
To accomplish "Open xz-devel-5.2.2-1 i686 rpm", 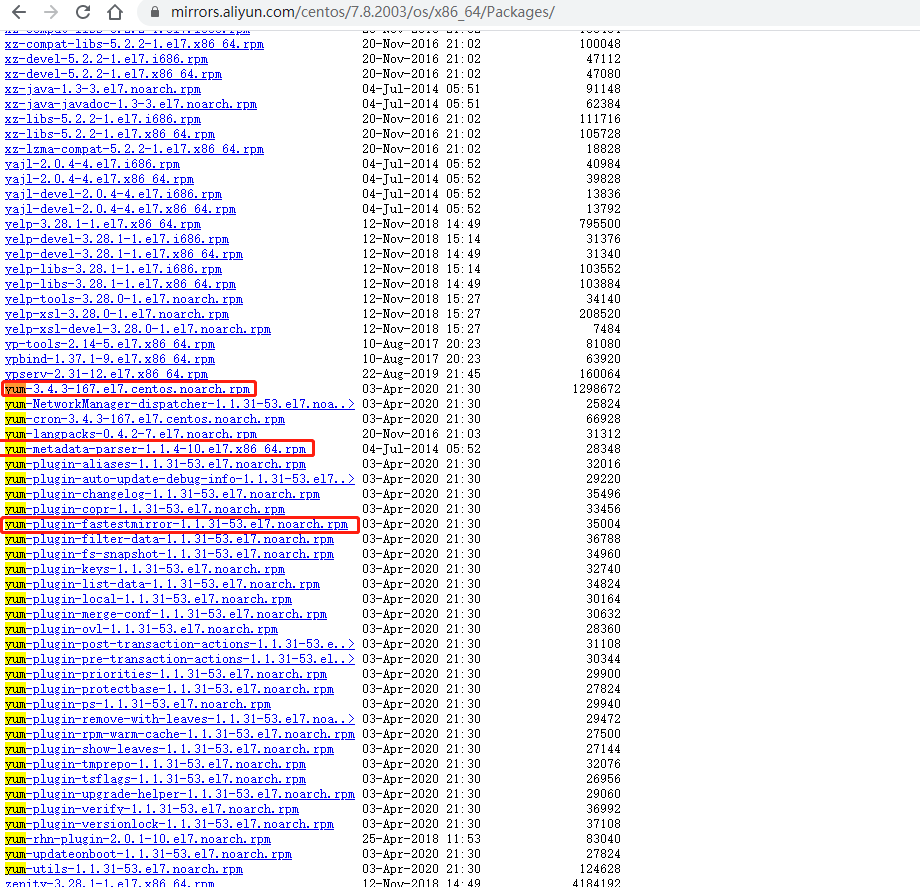I will click(x=106, y=59).
